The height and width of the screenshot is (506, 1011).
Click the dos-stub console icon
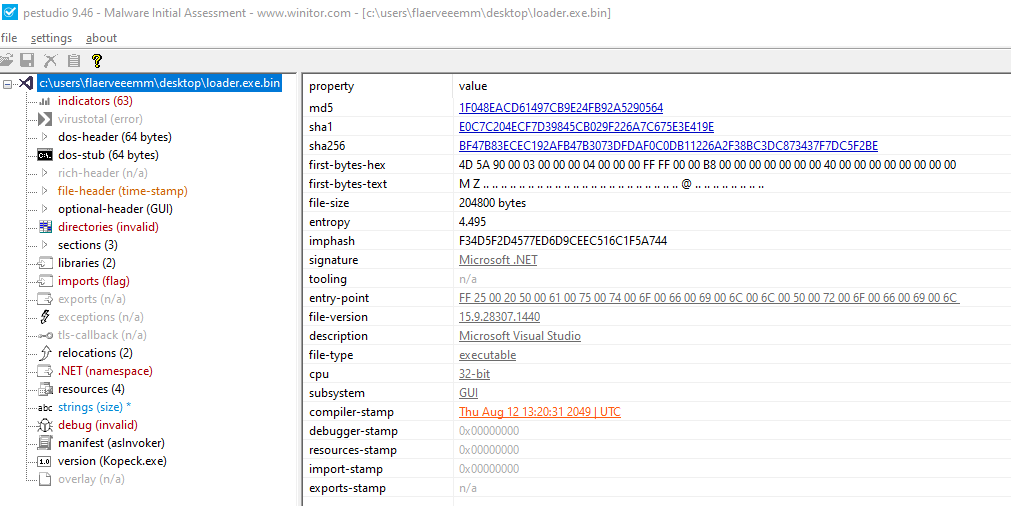(x=45, y=155)
